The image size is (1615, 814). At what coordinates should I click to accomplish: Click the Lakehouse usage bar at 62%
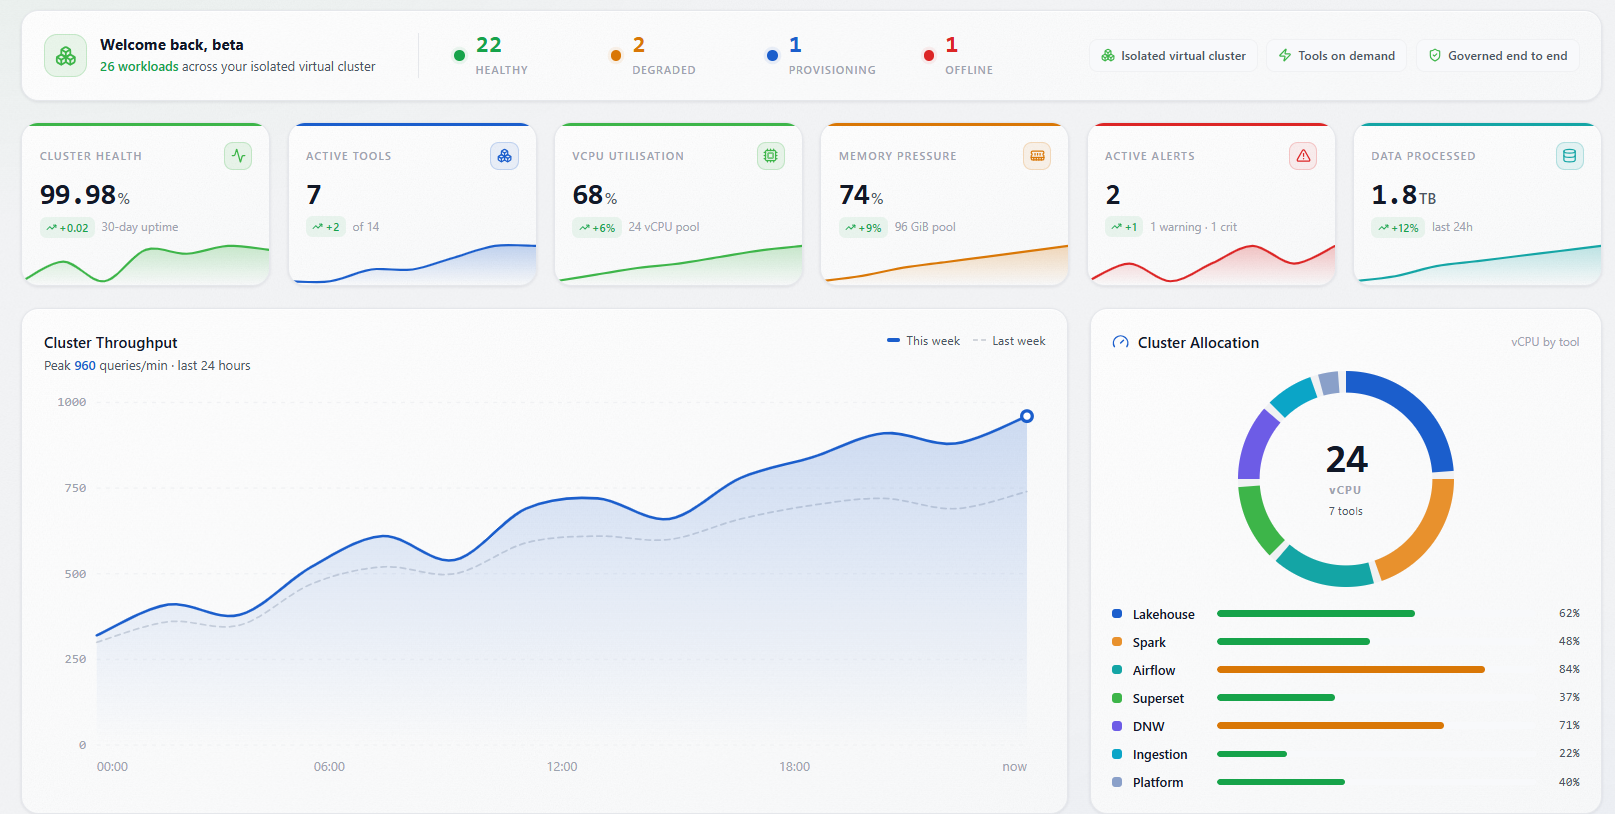(1316, 614)
